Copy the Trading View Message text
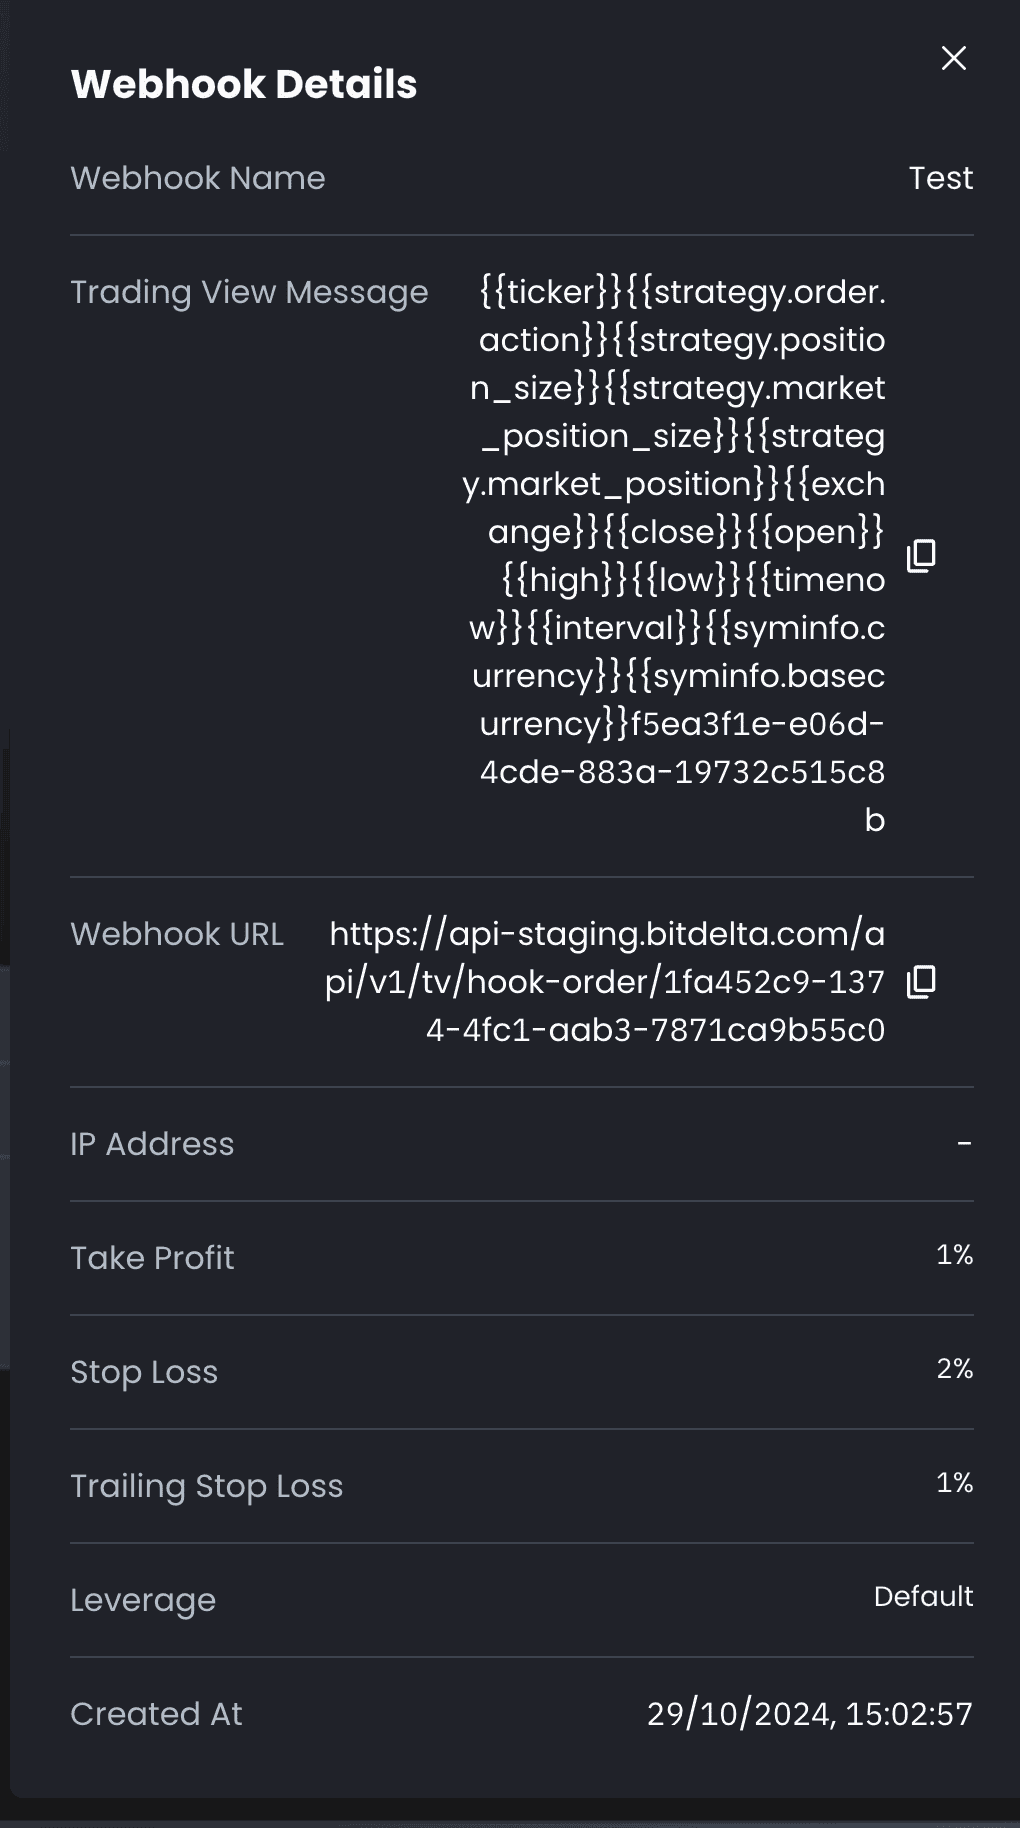 [921, 556]
